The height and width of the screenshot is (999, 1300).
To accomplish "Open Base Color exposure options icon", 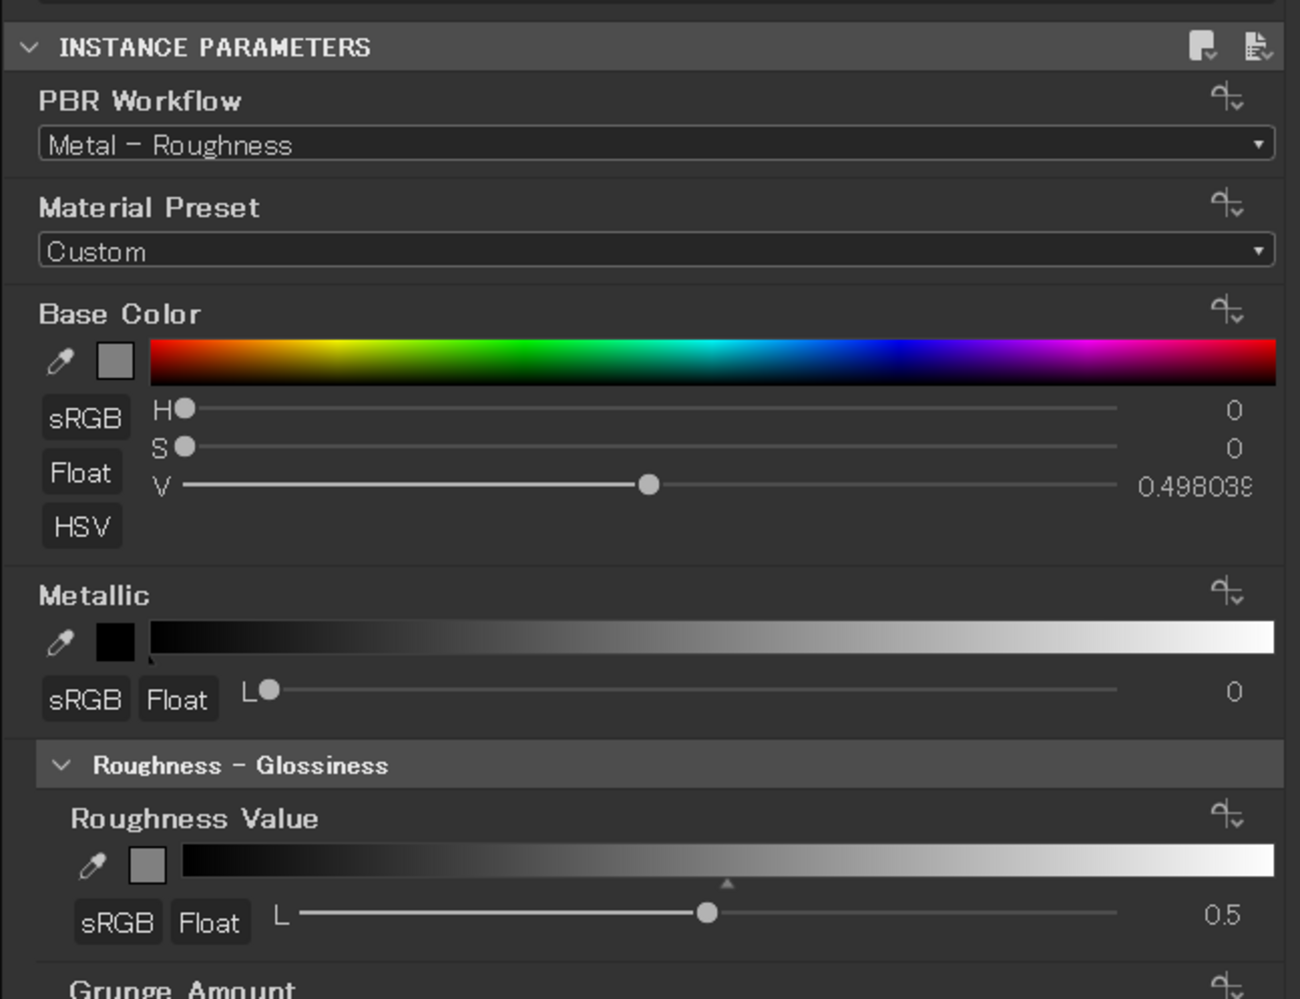I will (x=1227, y=311).
